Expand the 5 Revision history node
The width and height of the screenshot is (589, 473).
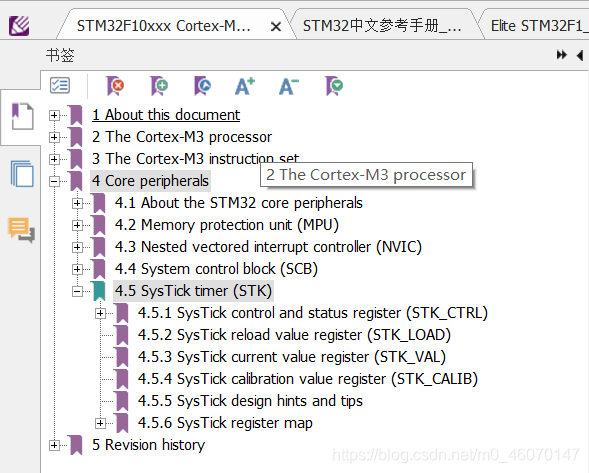point(54,445)
